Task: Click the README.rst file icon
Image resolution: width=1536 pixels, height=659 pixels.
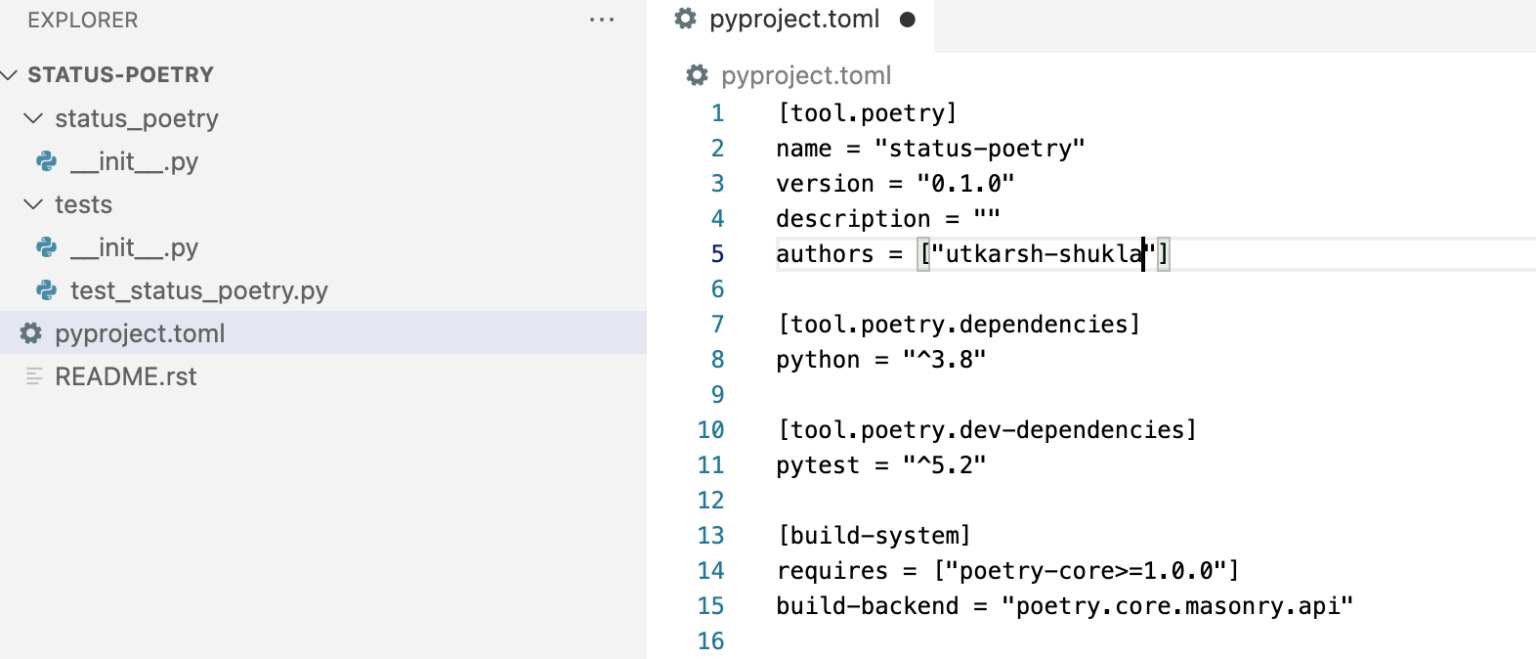Action: [x=36, y=376]
